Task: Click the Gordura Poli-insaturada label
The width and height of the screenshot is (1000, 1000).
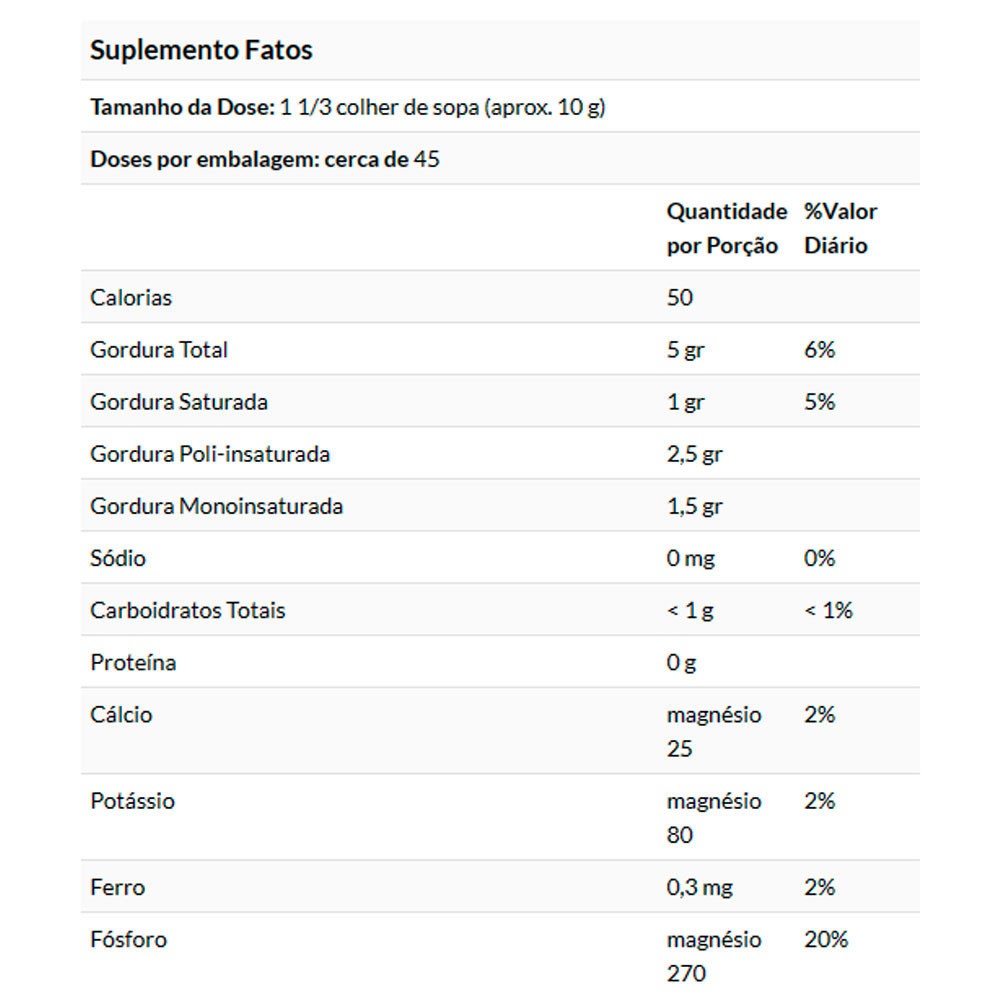Action: point(210,454)
